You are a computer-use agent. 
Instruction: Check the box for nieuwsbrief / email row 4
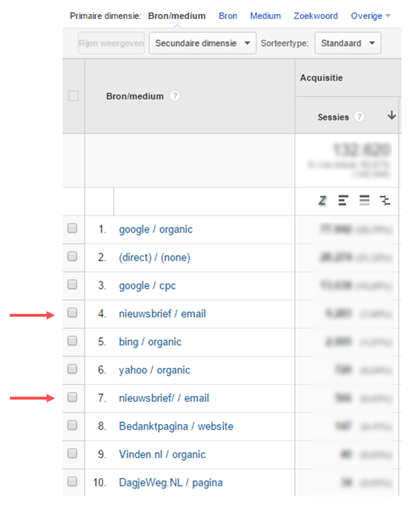click(72, 313)
